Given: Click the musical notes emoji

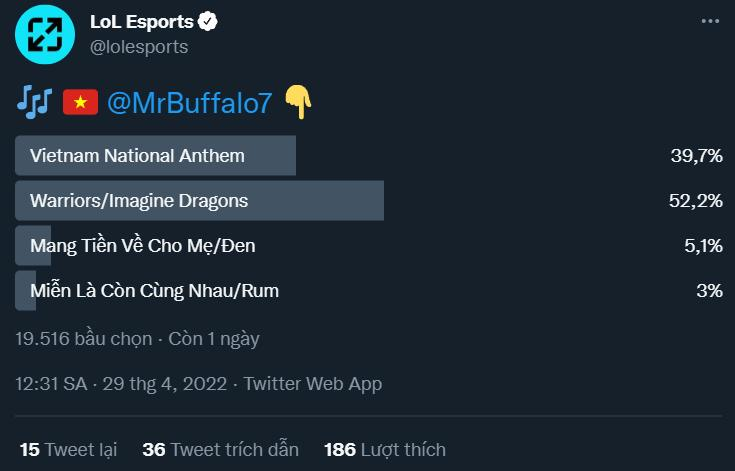Looking at the screenshot, I should click(34, 102).
